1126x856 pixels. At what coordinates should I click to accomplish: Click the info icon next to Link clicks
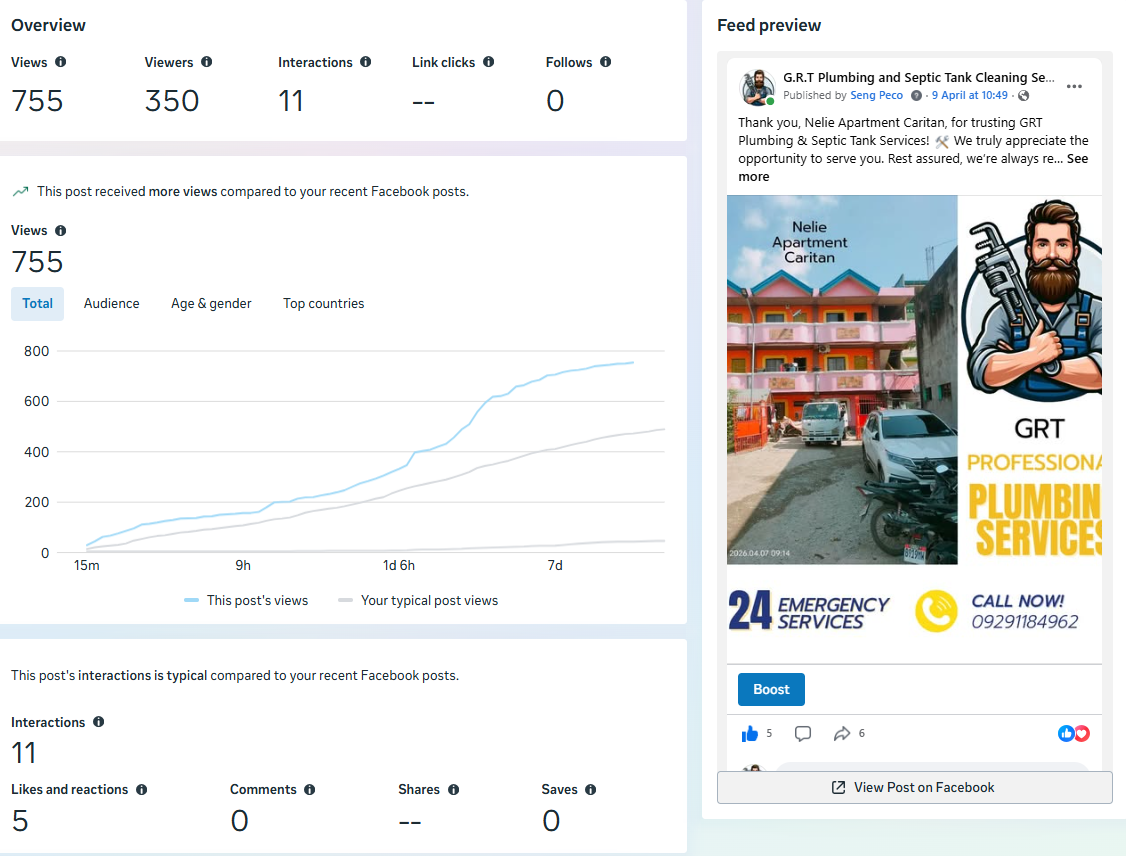488,62
